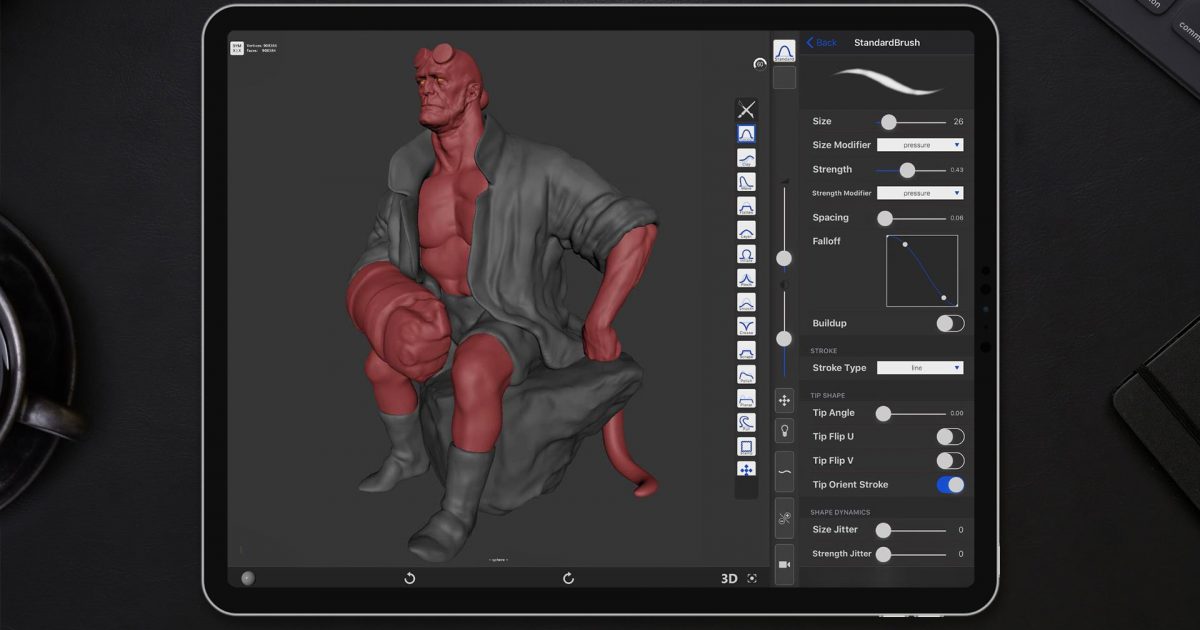Select the Clay brush icon
Screen dimensions: 1200x630
(746, 158)
